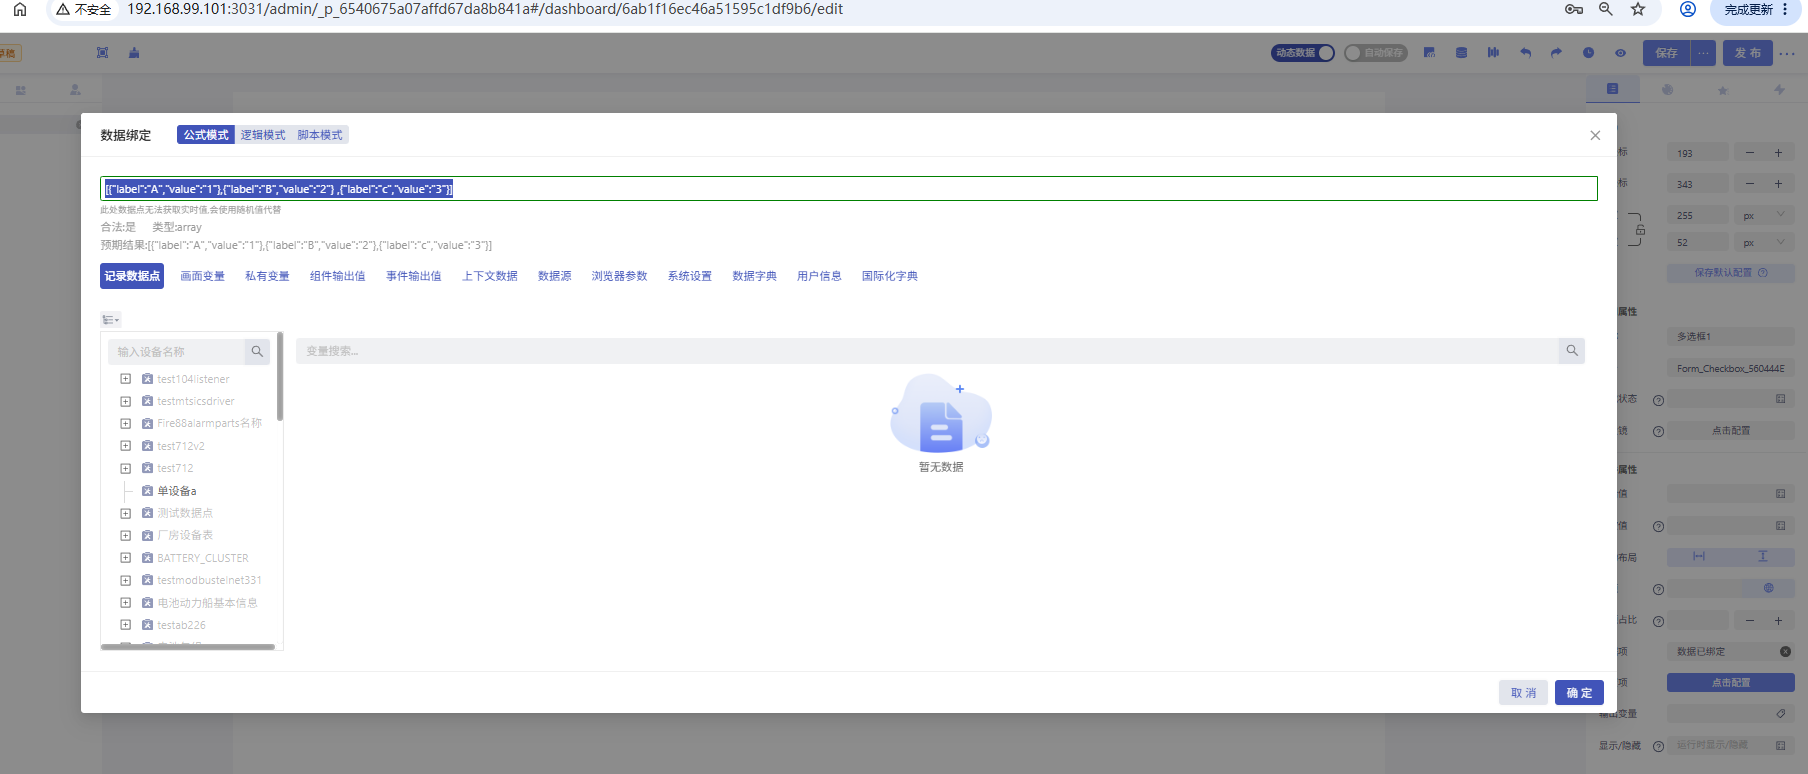The width and height of the screenshot is (1808, 774).
Task: Expand the test712v2 tree node
Action: pos(126,446)
